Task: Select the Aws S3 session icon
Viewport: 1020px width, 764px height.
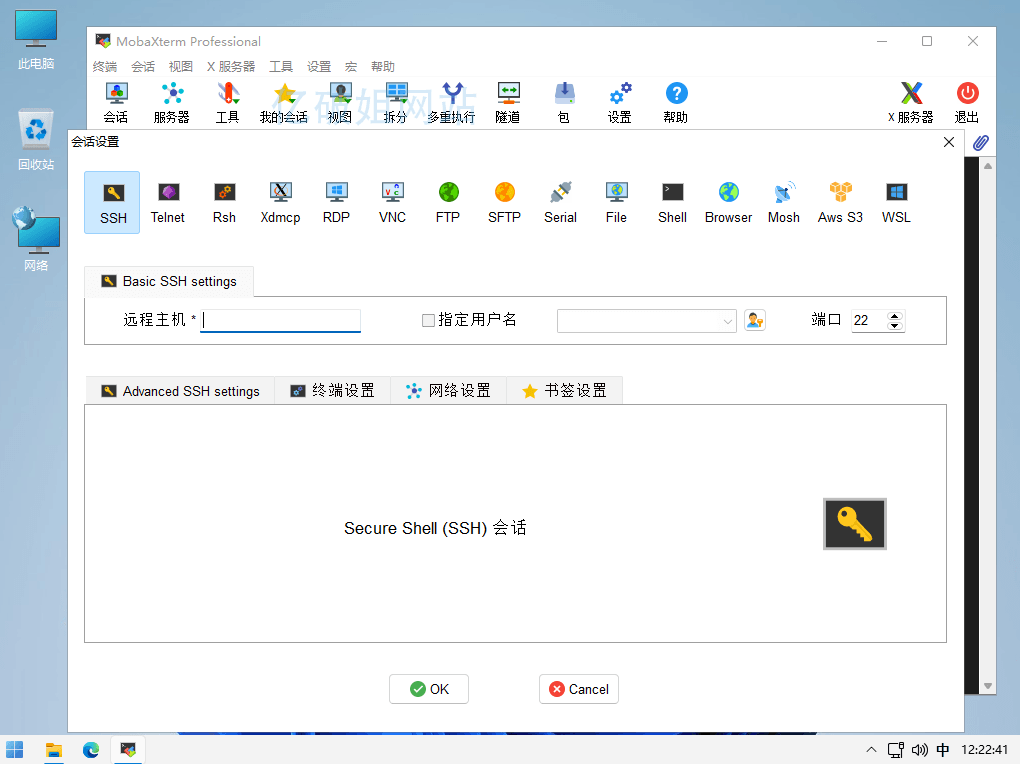Action: pyautogui.click(x=840, y=202)
